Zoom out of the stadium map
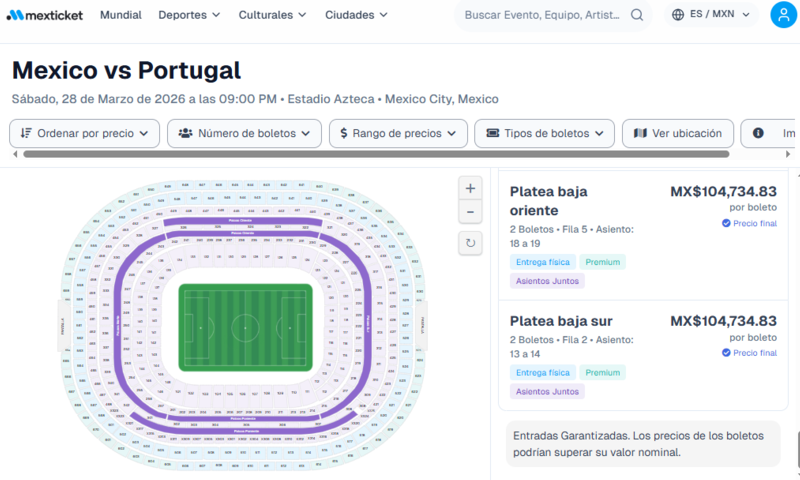 coord(471,212)
